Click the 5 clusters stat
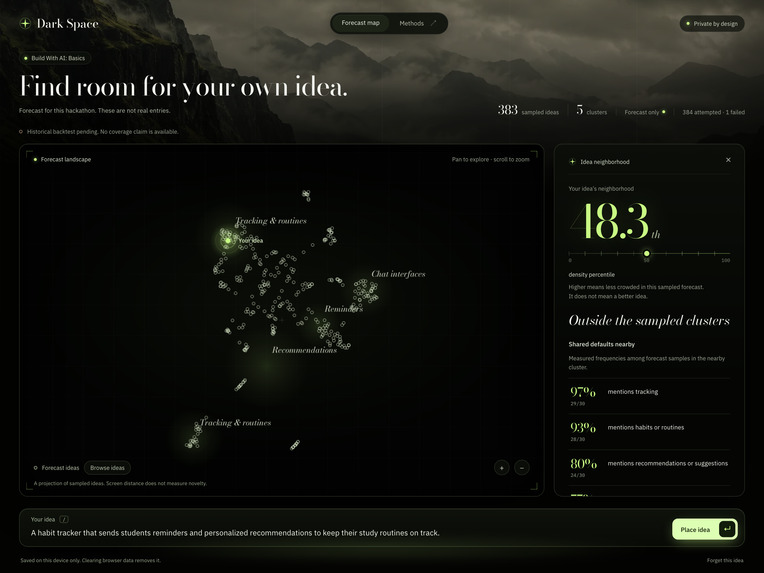Screen dimensions: 764x573 (x=592, y=110)
